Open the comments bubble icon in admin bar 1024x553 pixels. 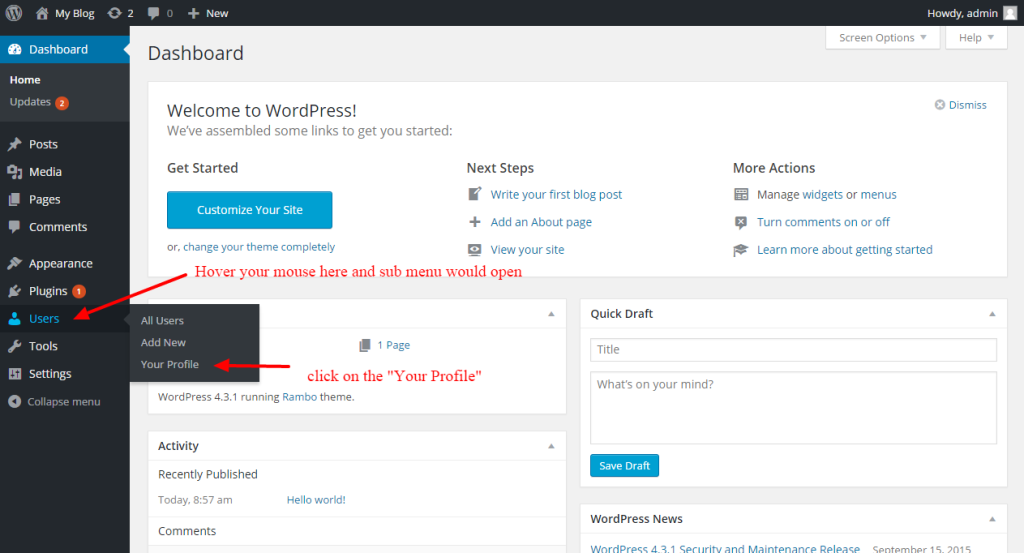pos(153,13)
